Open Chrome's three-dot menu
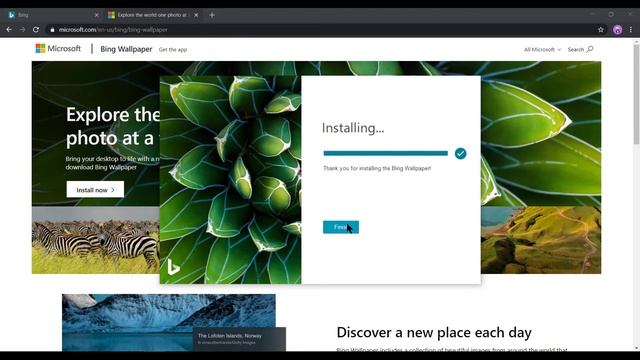 631,30
